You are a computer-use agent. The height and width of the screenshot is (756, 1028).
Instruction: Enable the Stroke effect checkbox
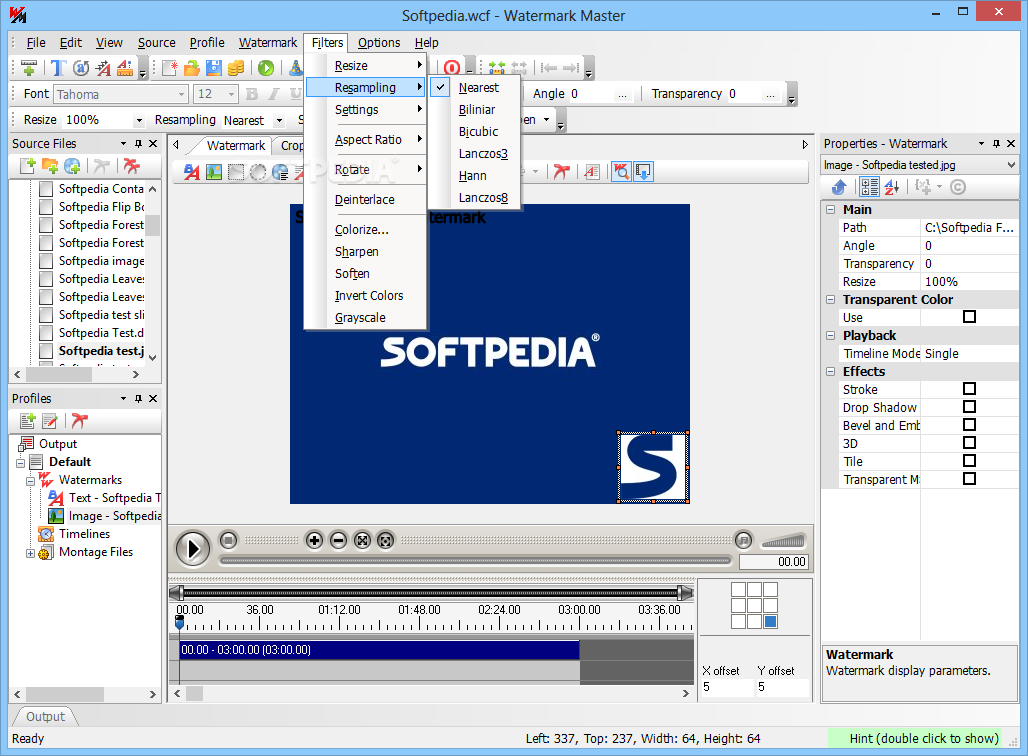(x=969, y=389)
